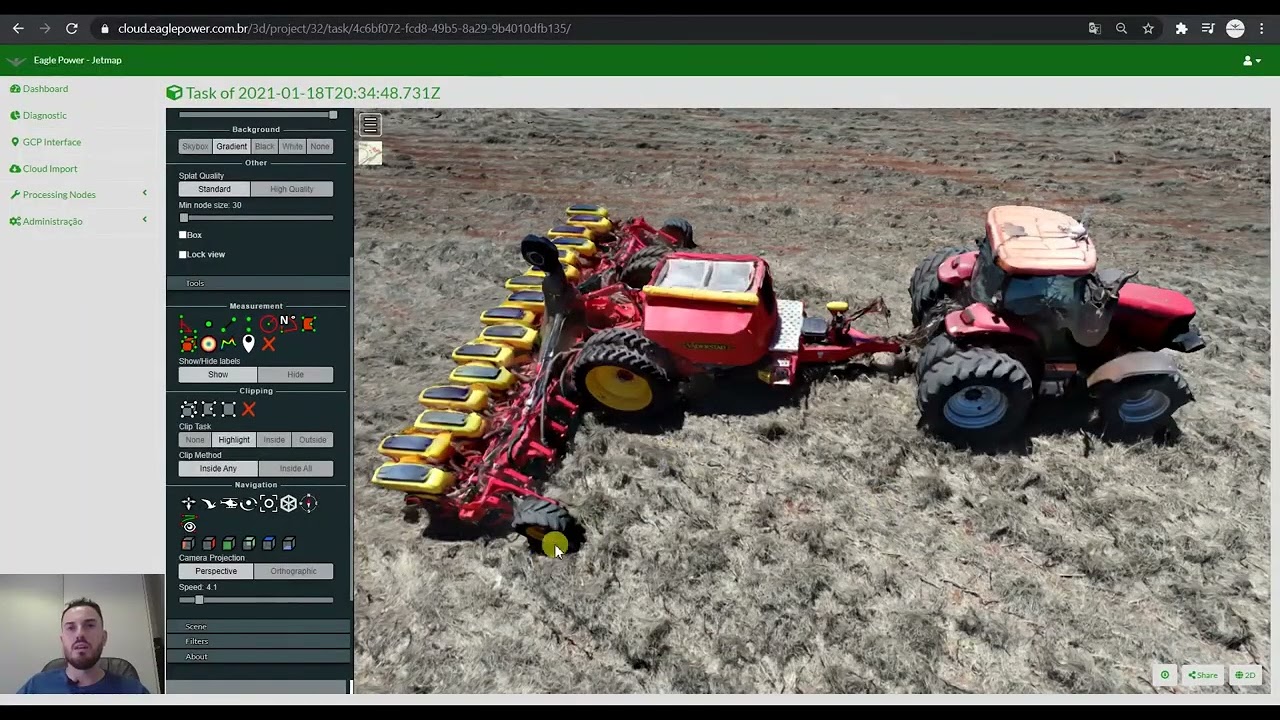The height and width of the screenshot is (720, 1280).
Task: Expand Processing Nodes submenu
Action: click(78, 195)
